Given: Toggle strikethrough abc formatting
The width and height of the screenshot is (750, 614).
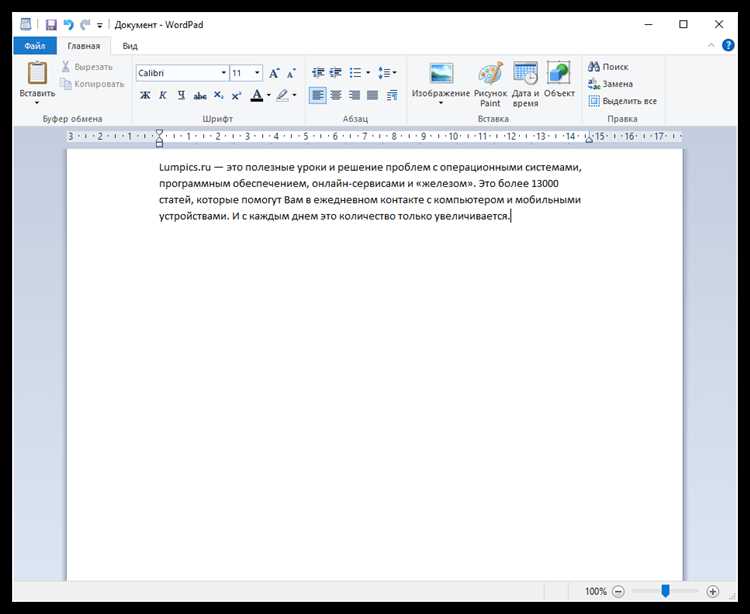Looking at the screenshot, I should pyautogui.click(x=199, y=96).
